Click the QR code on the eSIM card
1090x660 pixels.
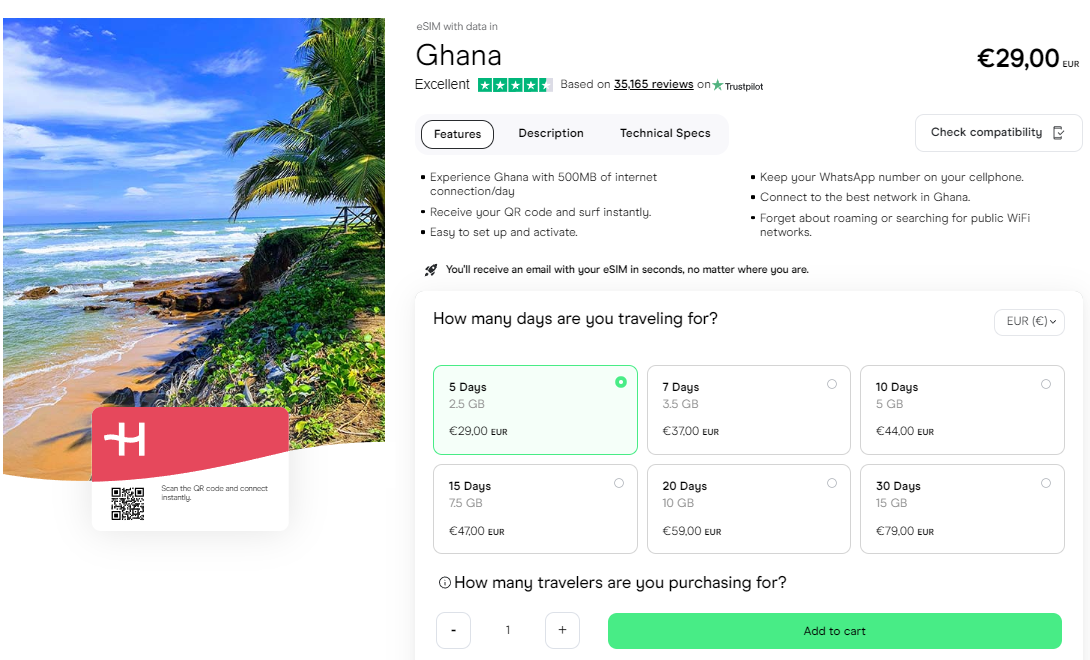click(x=128, y=504)
